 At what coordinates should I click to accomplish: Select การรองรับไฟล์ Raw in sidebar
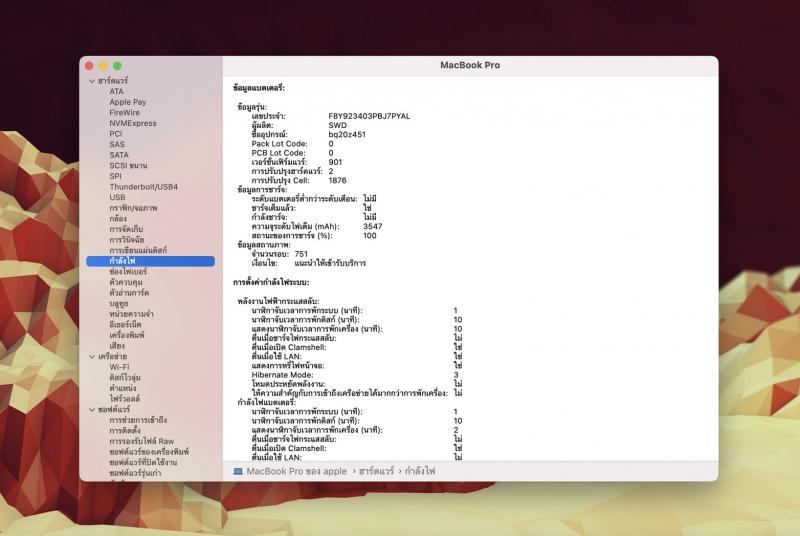point(141,441)
